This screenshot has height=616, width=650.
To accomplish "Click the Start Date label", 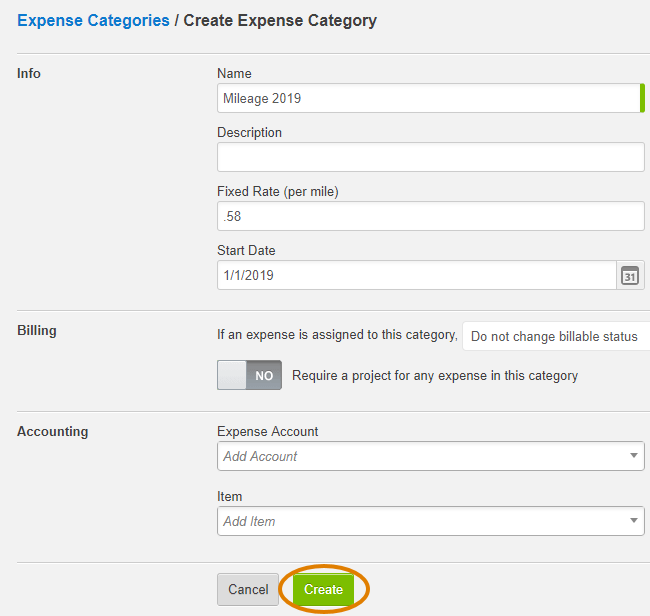I will 246,250.
